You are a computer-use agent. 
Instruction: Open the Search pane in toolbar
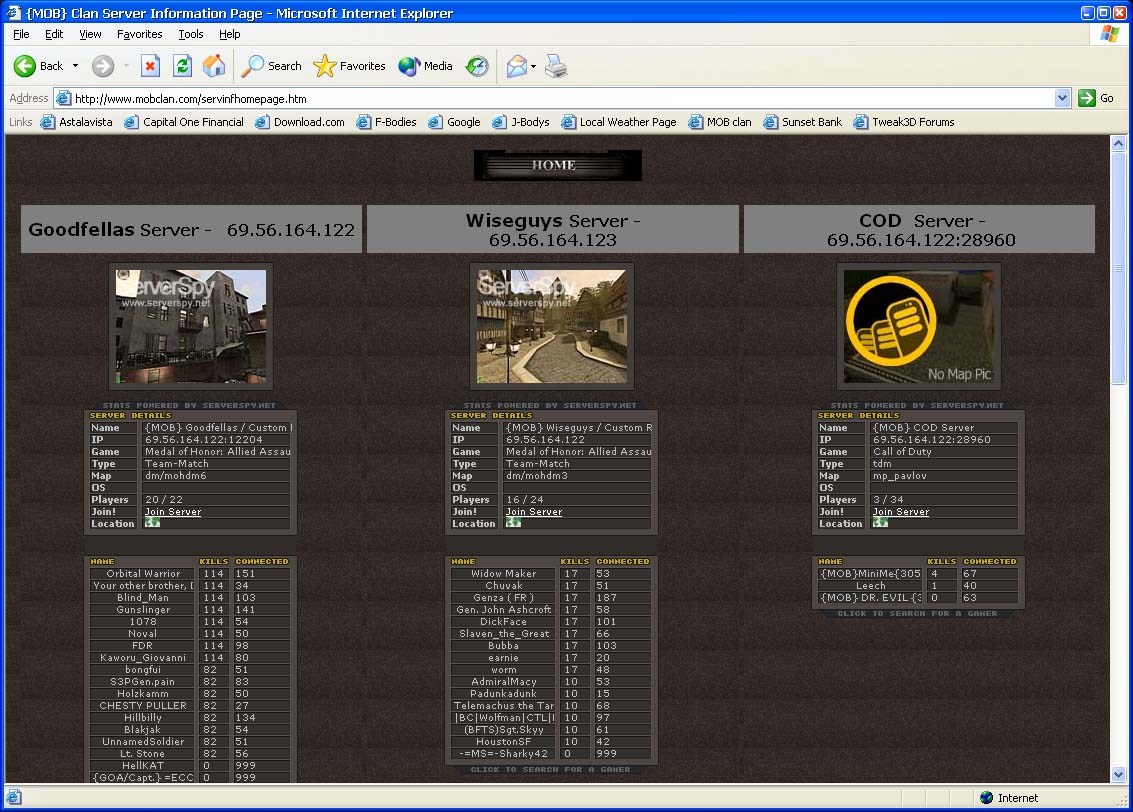point(272,66)
